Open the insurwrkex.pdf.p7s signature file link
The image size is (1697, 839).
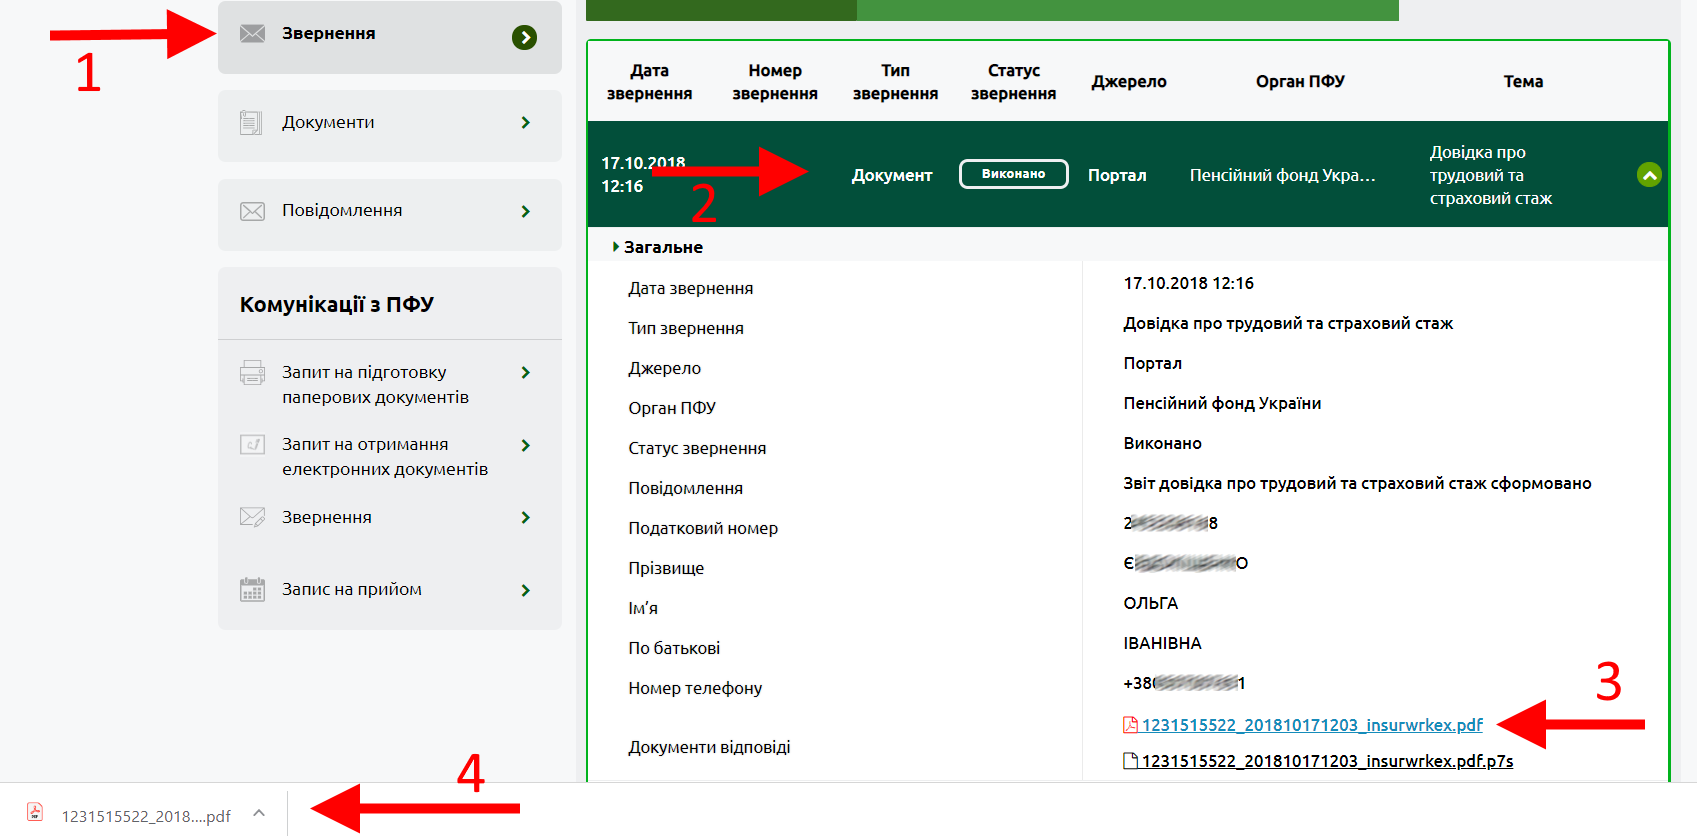(1327, 761)
